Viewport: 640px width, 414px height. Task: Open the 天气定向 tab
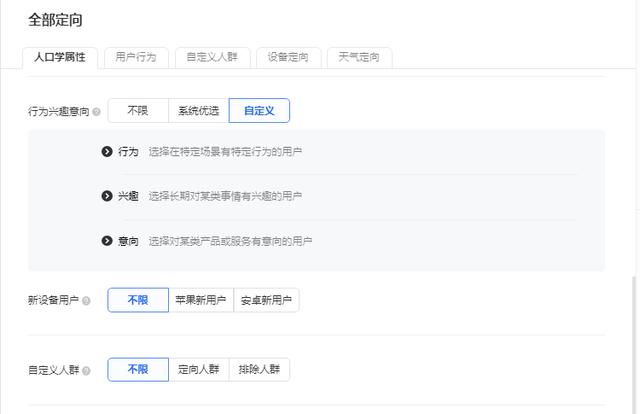tap(360, 57)
